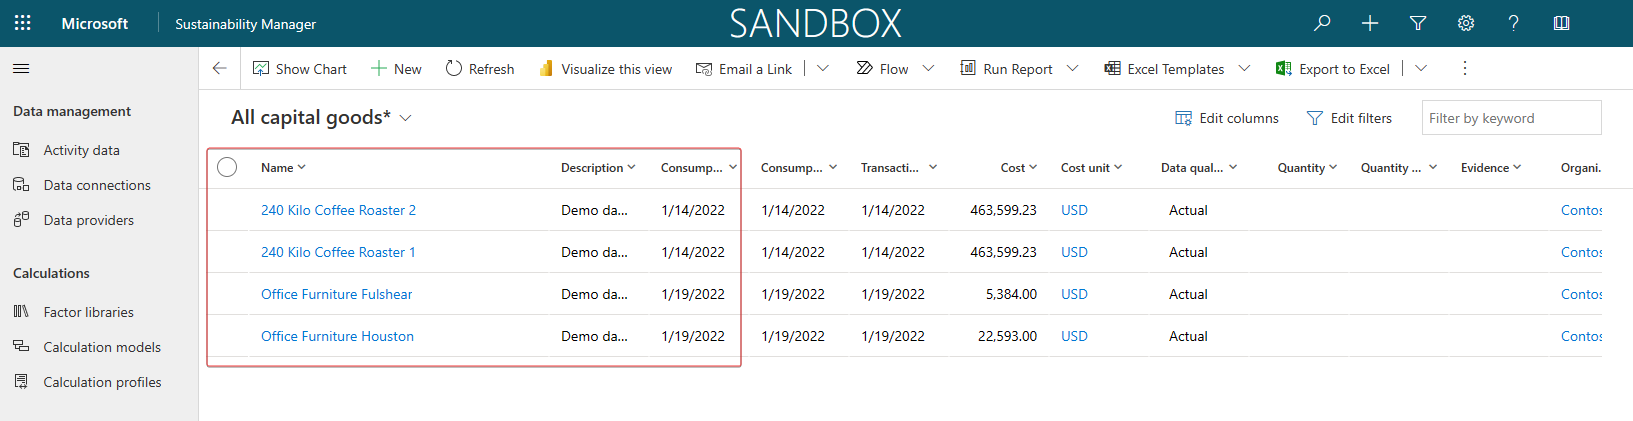
Task: Open the app launcher waffle icon
Action: click(x=22, y=23)
